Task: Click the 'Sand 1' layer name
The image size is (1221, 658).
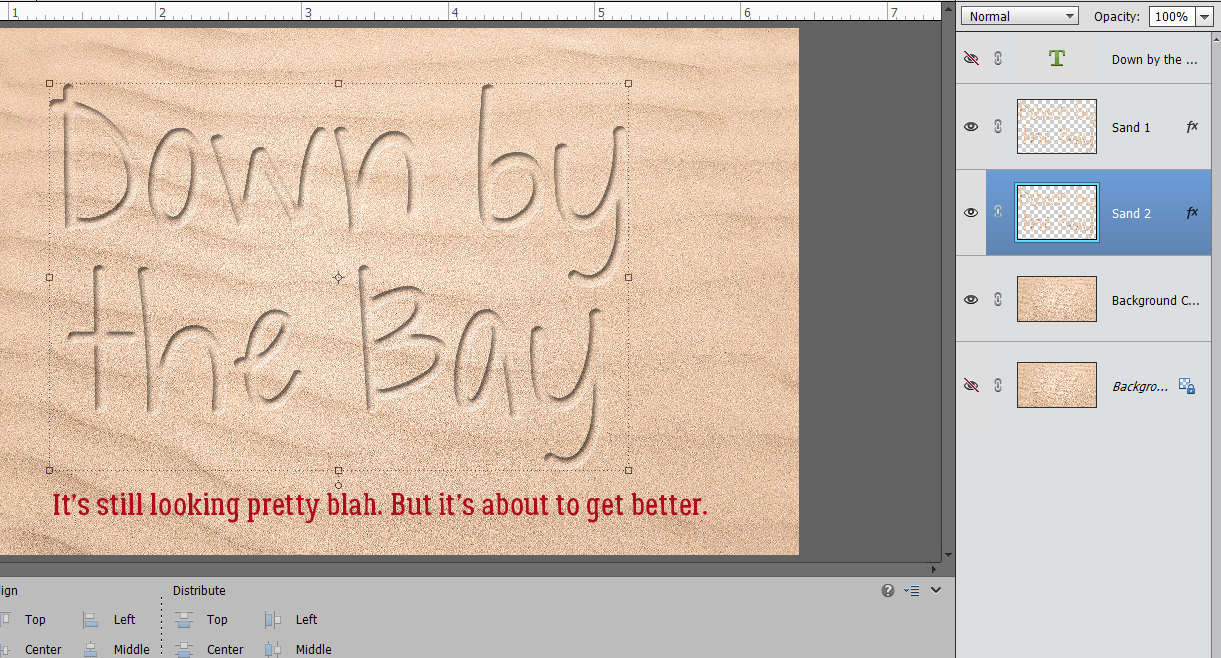Action: pyautogui.click(x=1131, y=128)
